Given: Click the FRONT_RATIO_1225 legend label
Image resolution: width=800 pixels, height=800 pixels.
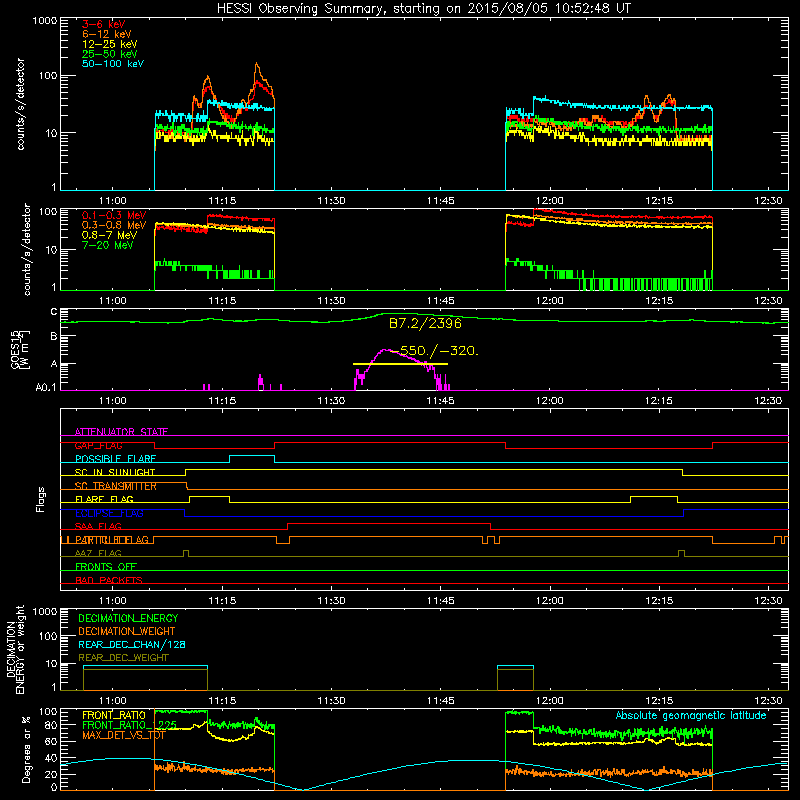Looking at the screenshot, I should [x=130, y=725].
